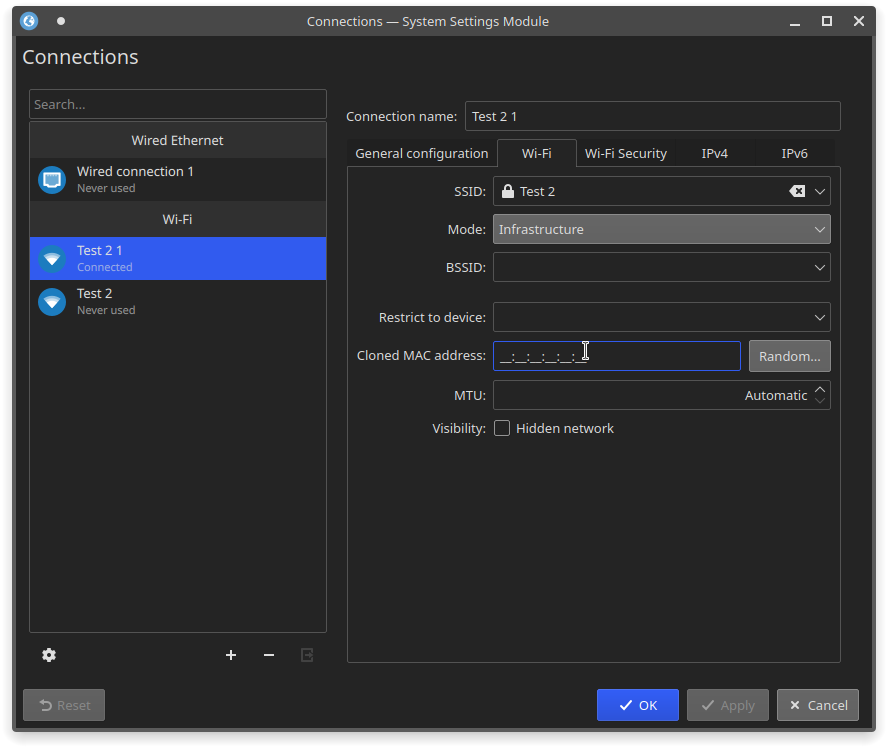Click the Random... MAC address button

789,356
